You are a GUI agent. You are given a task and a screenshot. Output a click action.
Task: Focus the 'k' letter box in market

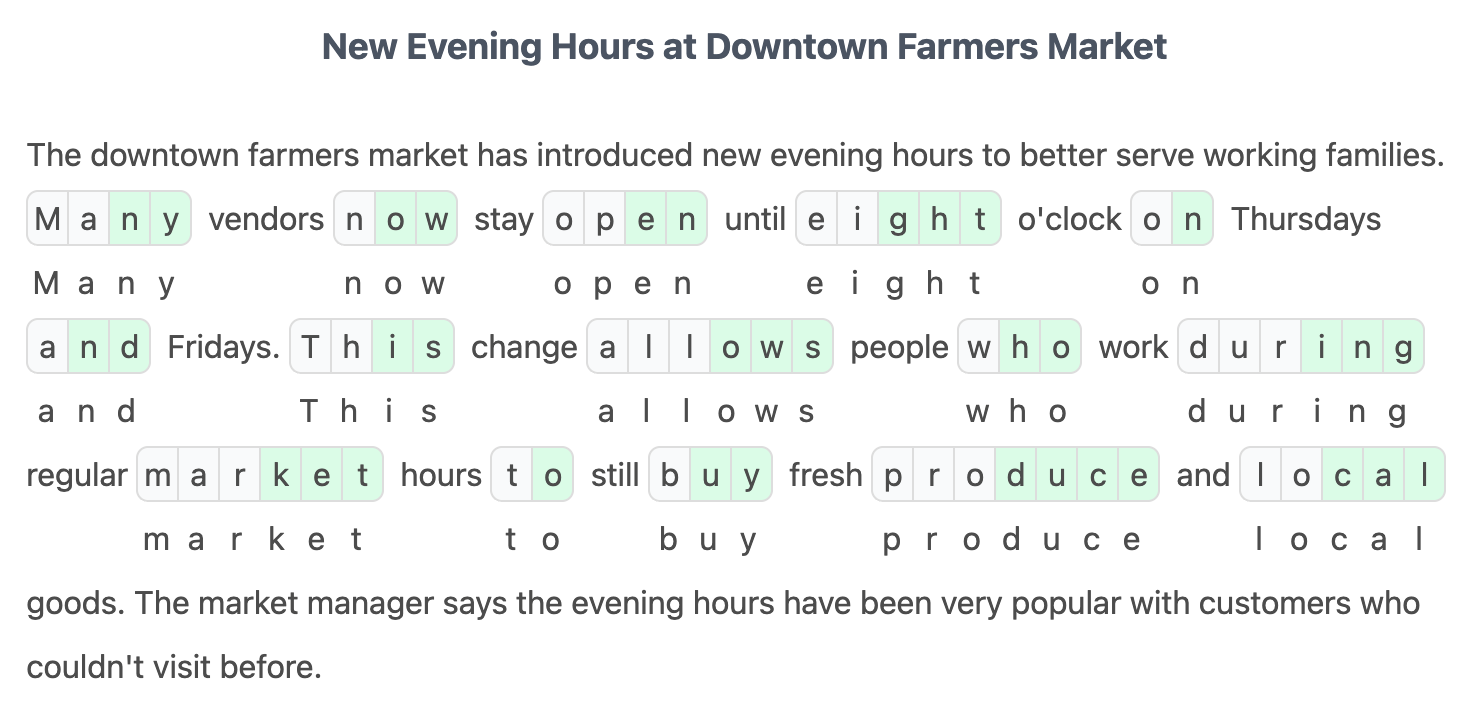tap(280, 475)
